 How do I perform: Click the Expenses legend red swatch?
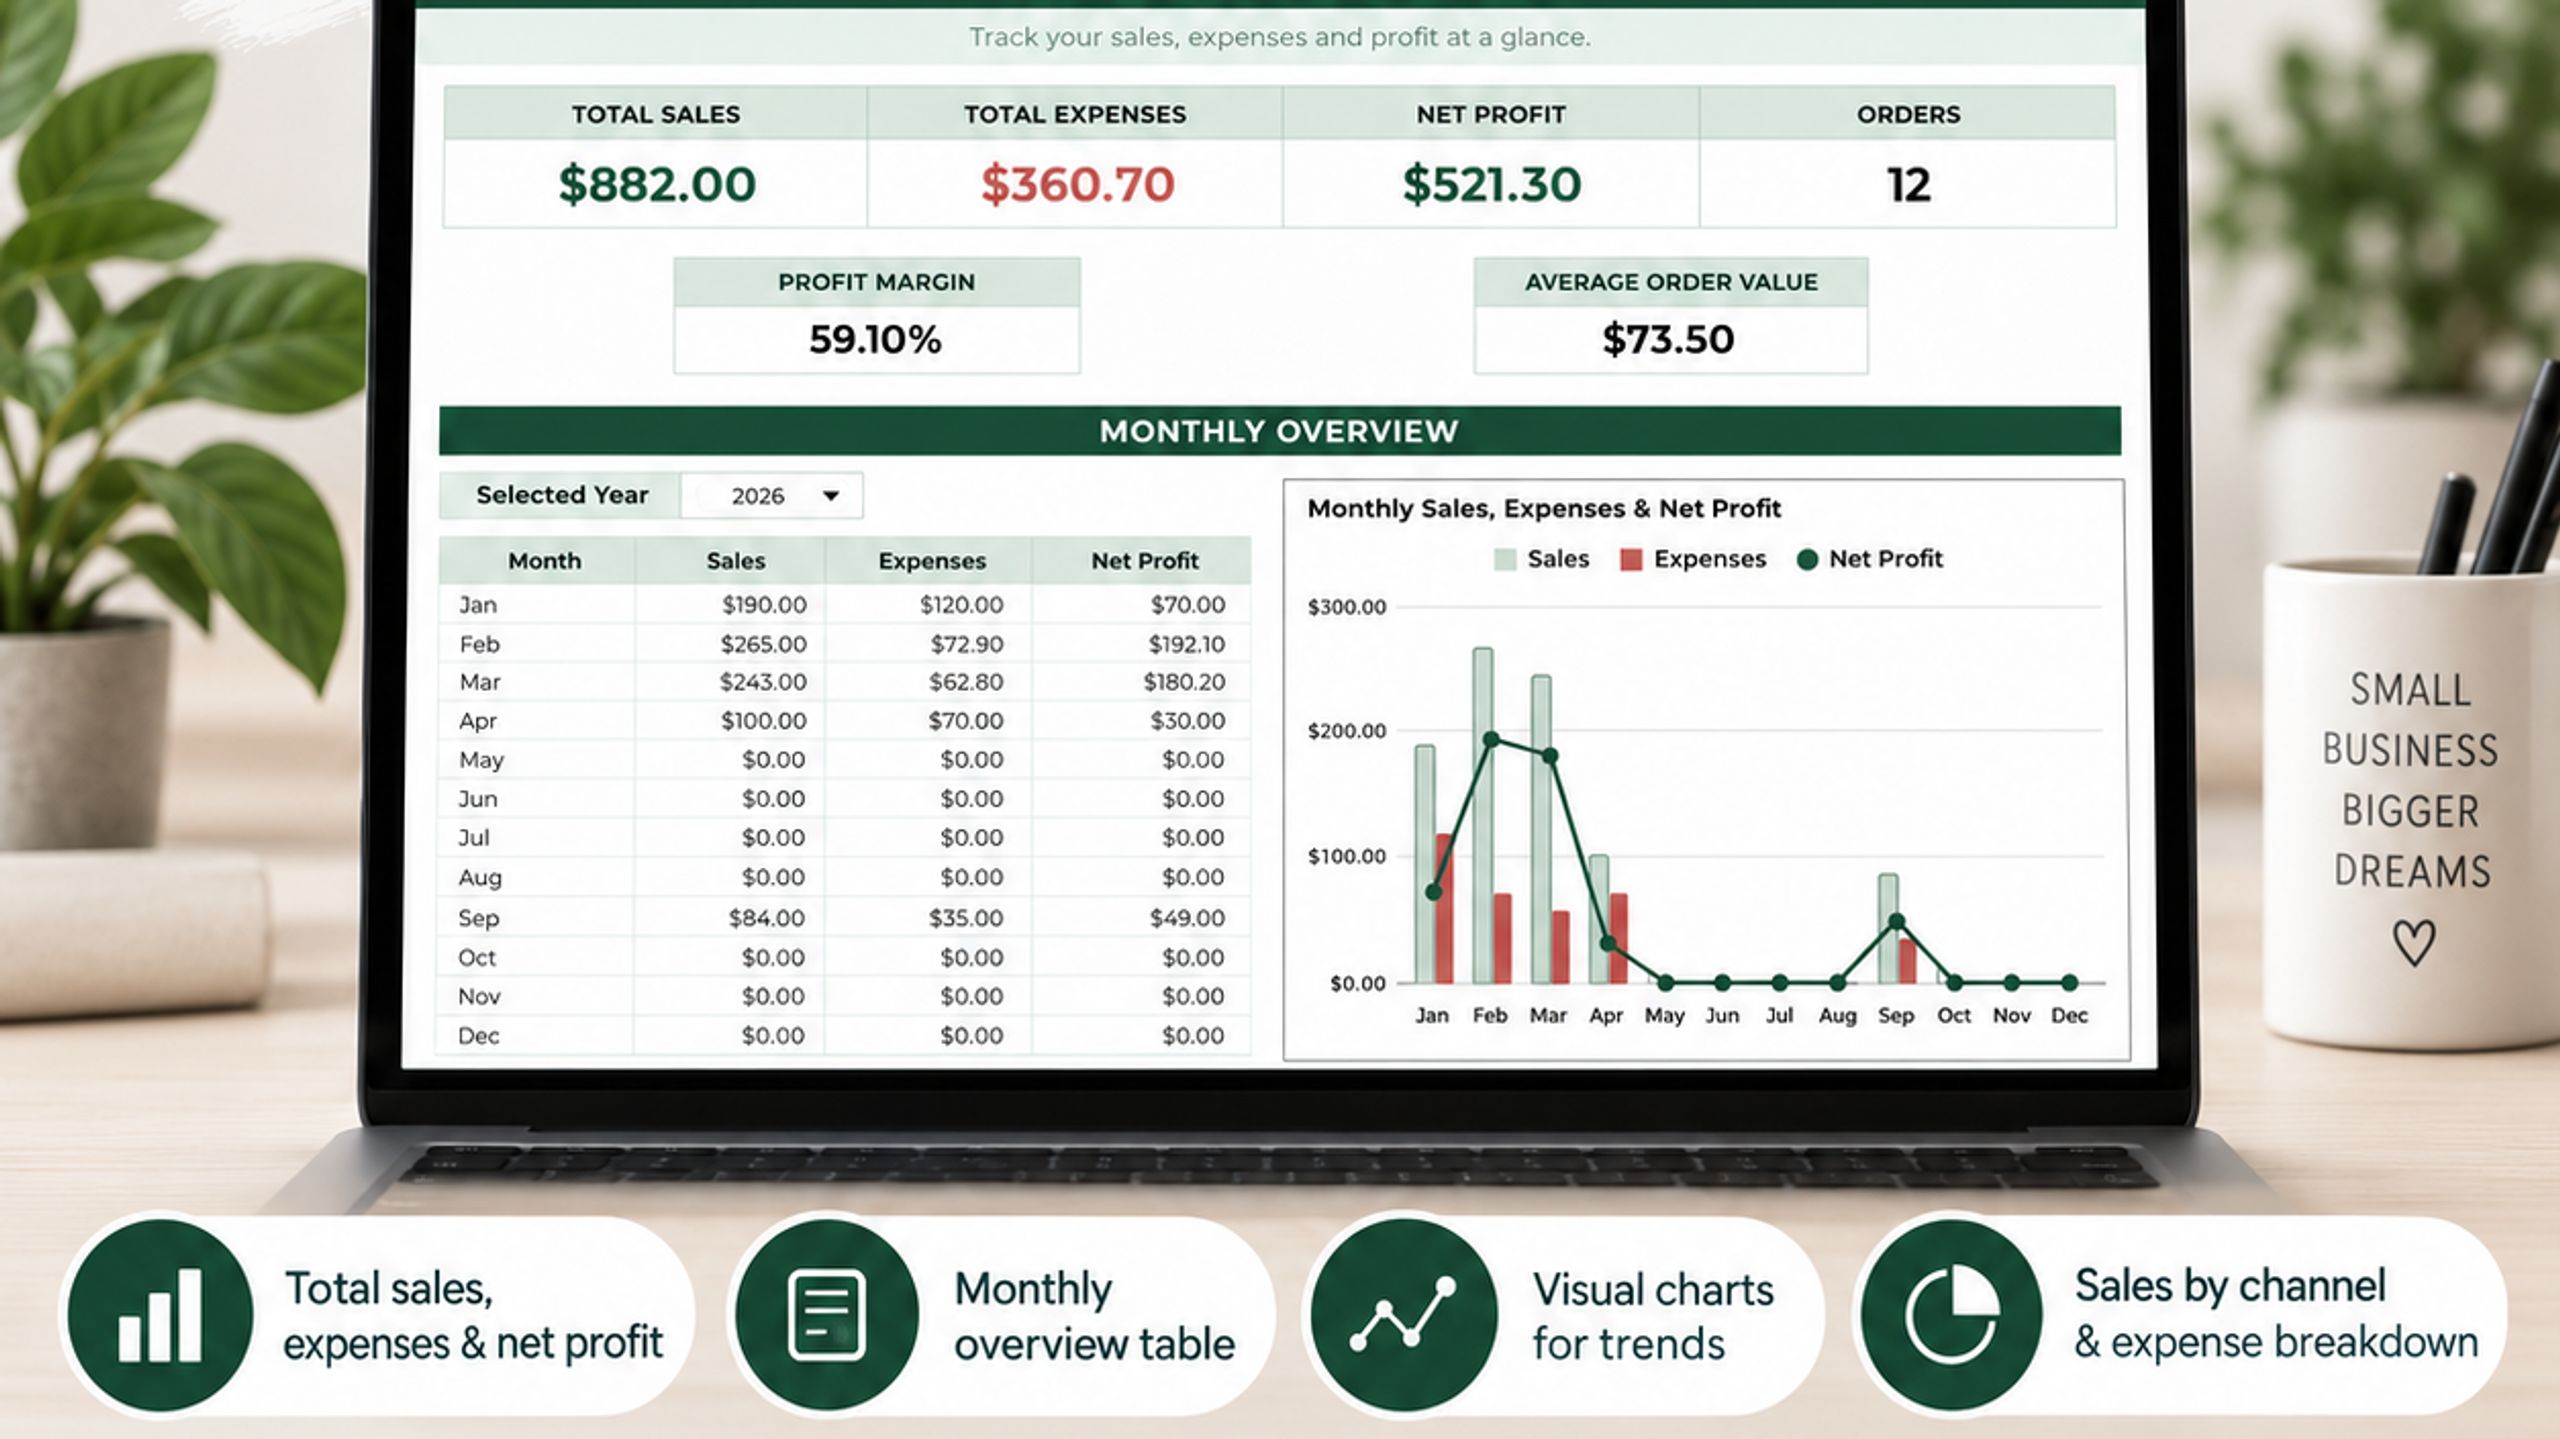tap(1631, 559)
